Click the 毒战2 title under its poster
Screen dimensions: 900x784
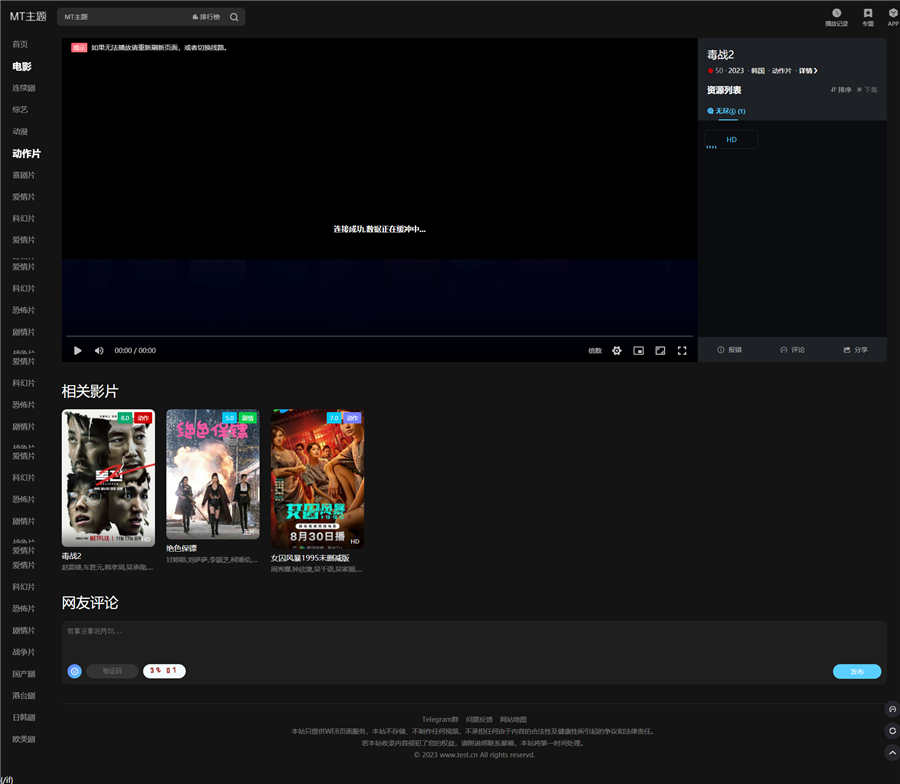pos(72,556)
